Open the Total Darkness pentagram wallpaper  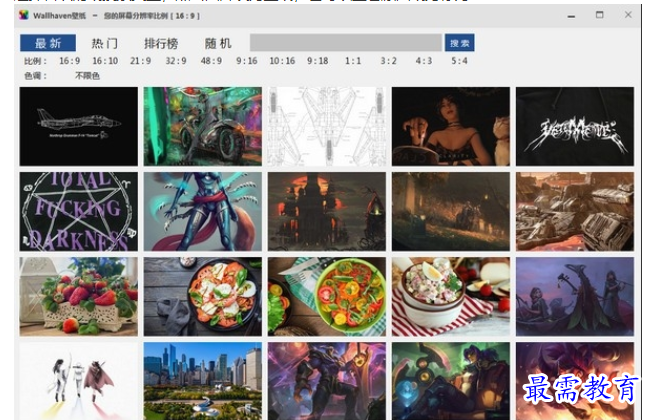[78, 211]
